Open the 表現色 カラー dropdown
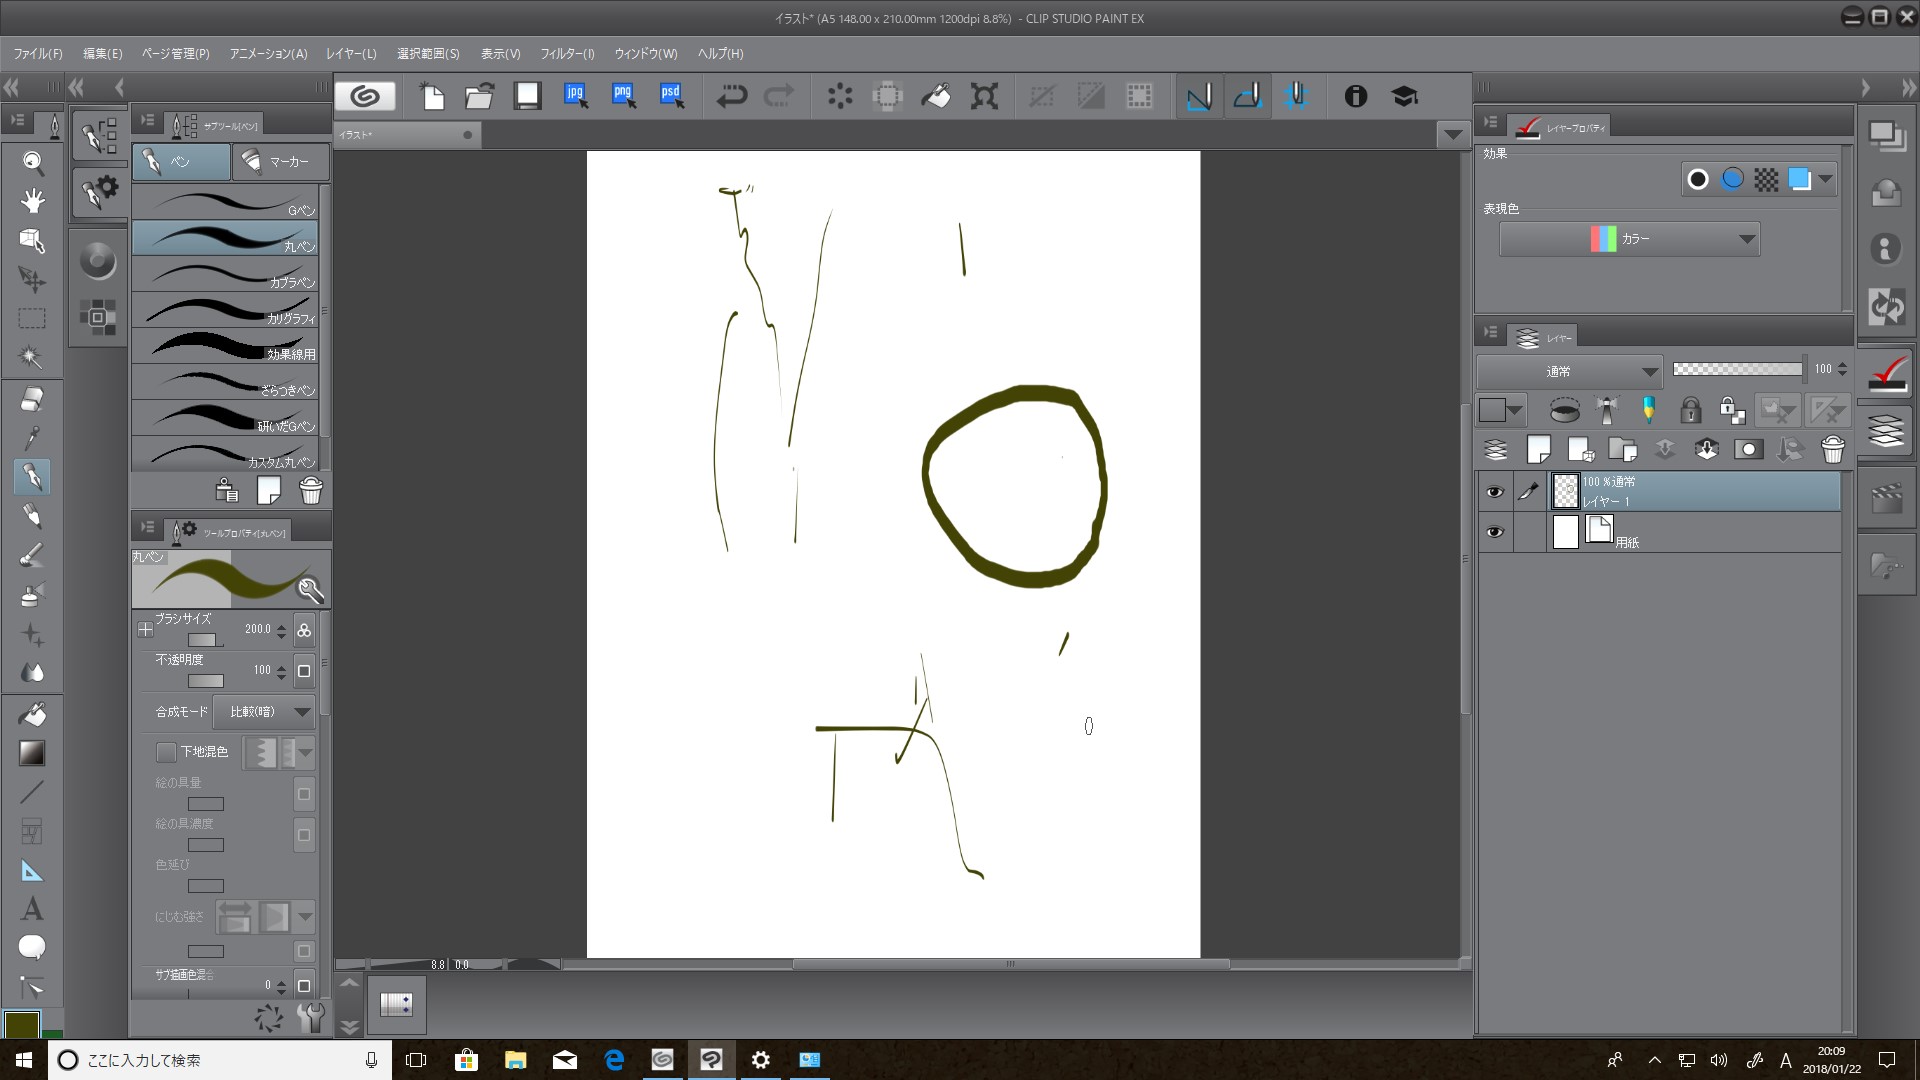1920x1080 pixels. 1629,239
